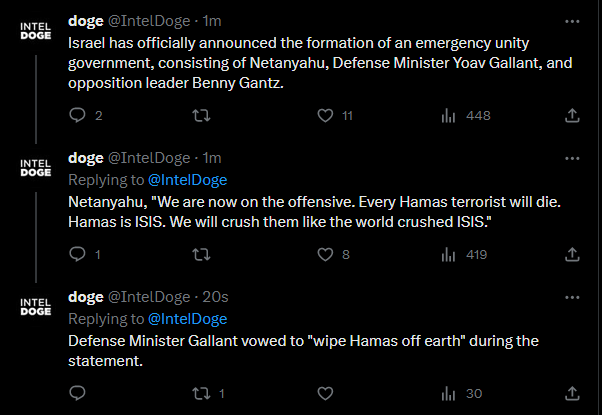Screen dimensions: 602x415
Task: Reply to the emergency unity government tweet
Action: click(x=78, y=116)
